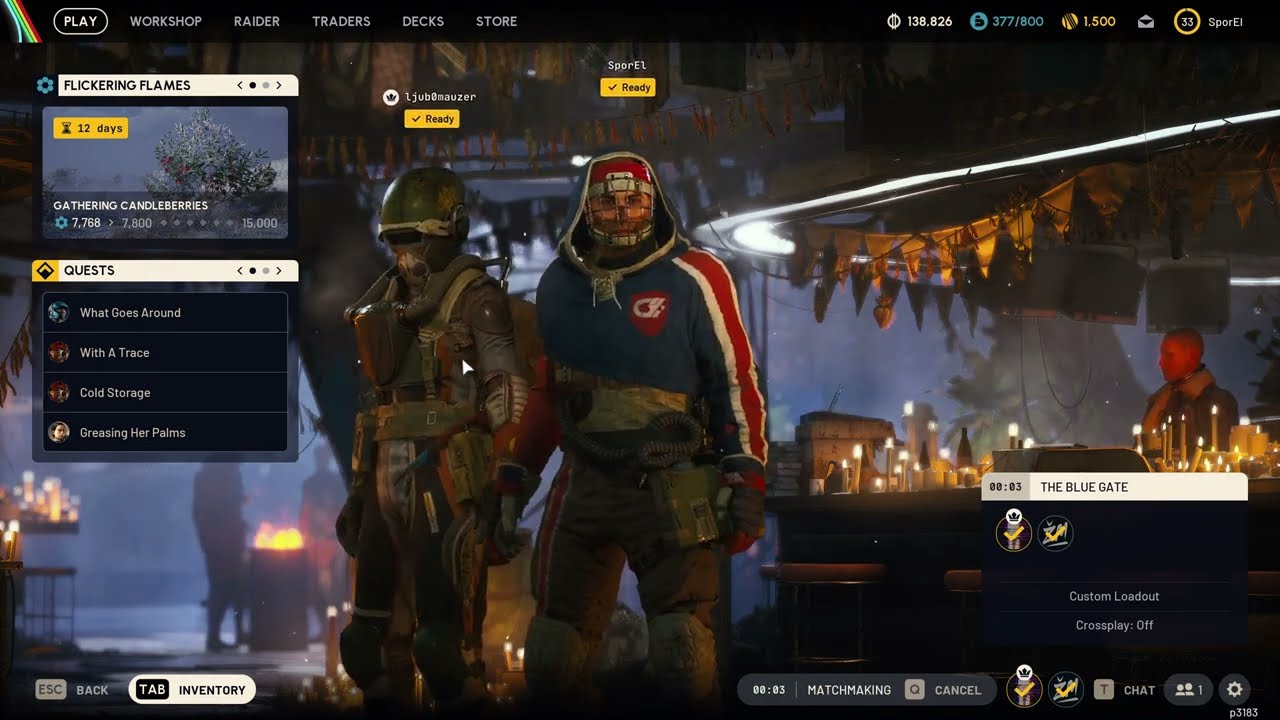This screenshot has height=720, width=1280.
Task: Open the settings gear
Action: click(1235, 690)
